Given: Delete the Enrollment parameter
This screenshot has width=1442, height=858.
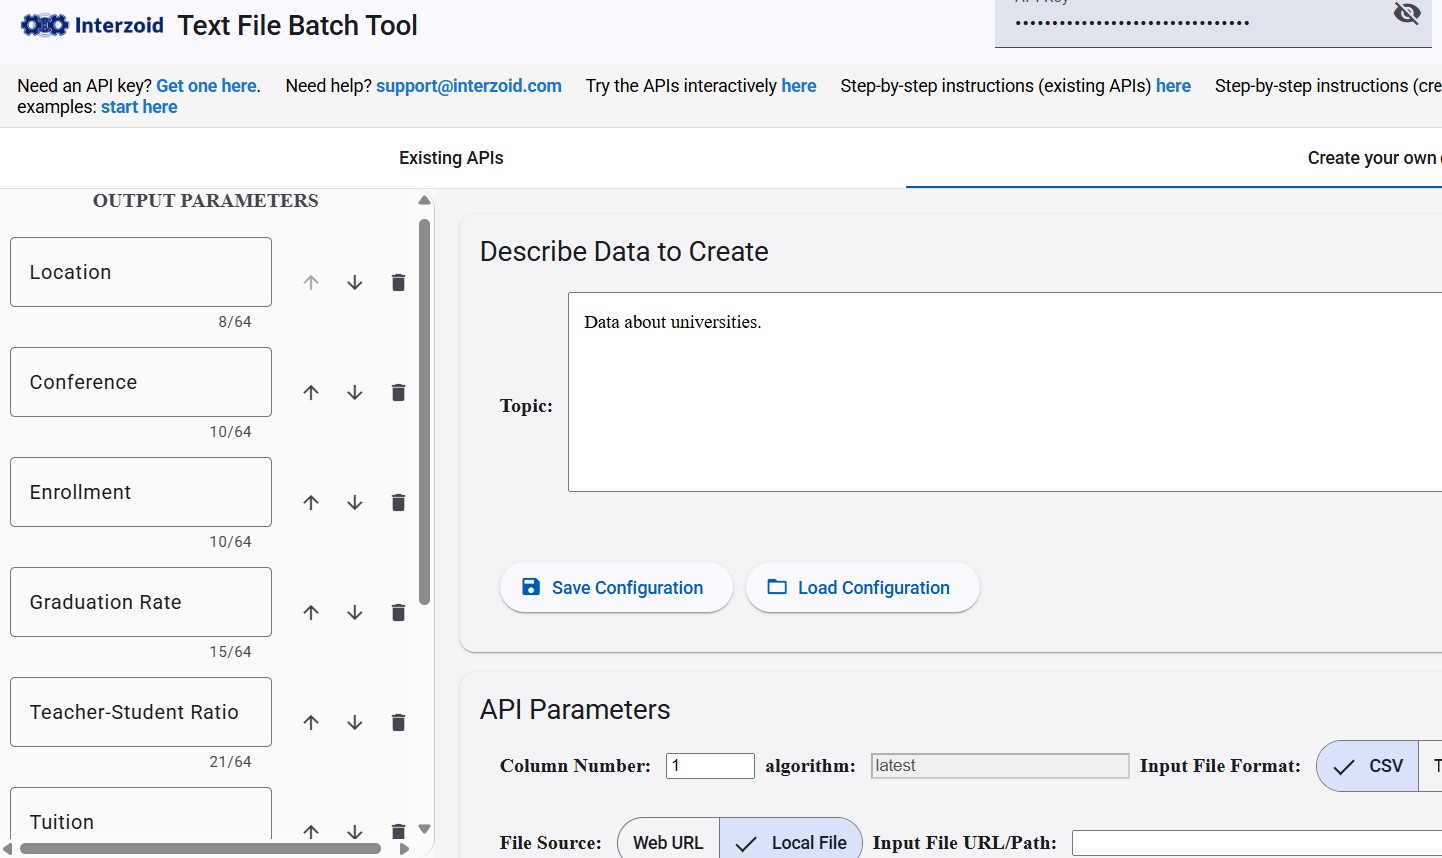Looking at the screenshot, I should point(398,503).
